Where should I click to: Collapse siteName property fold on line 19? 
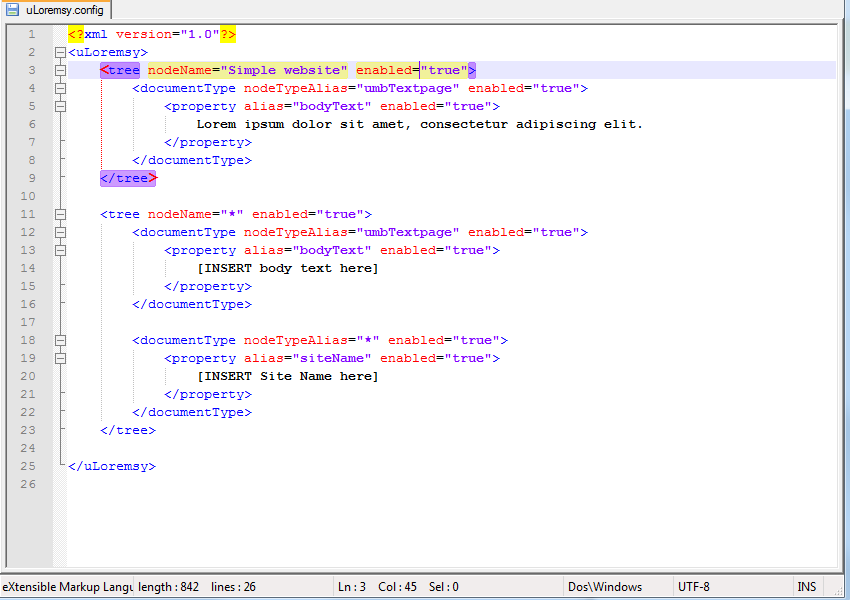point(60,358)
